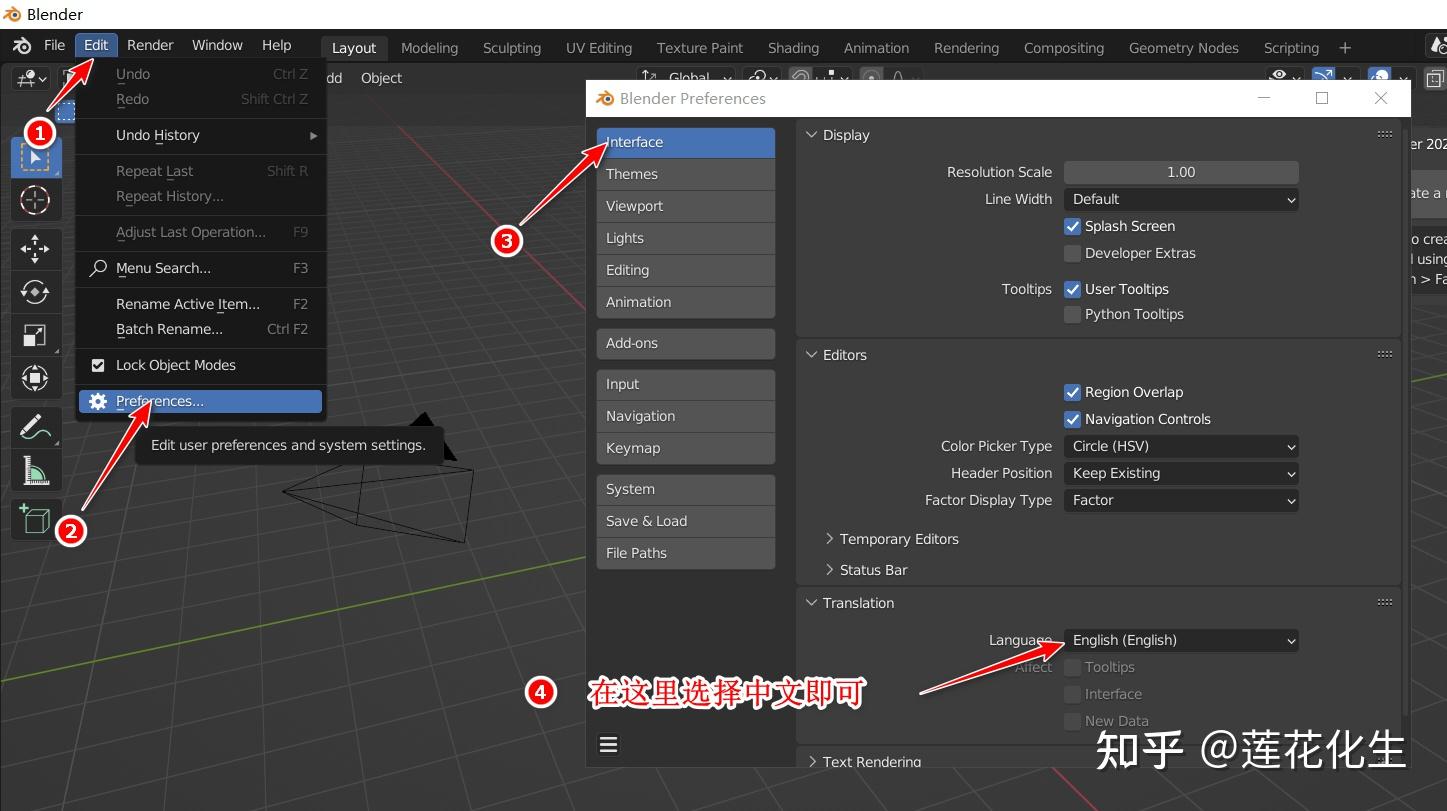
Task: Add a new workspace with plus
Action: 1345,48
